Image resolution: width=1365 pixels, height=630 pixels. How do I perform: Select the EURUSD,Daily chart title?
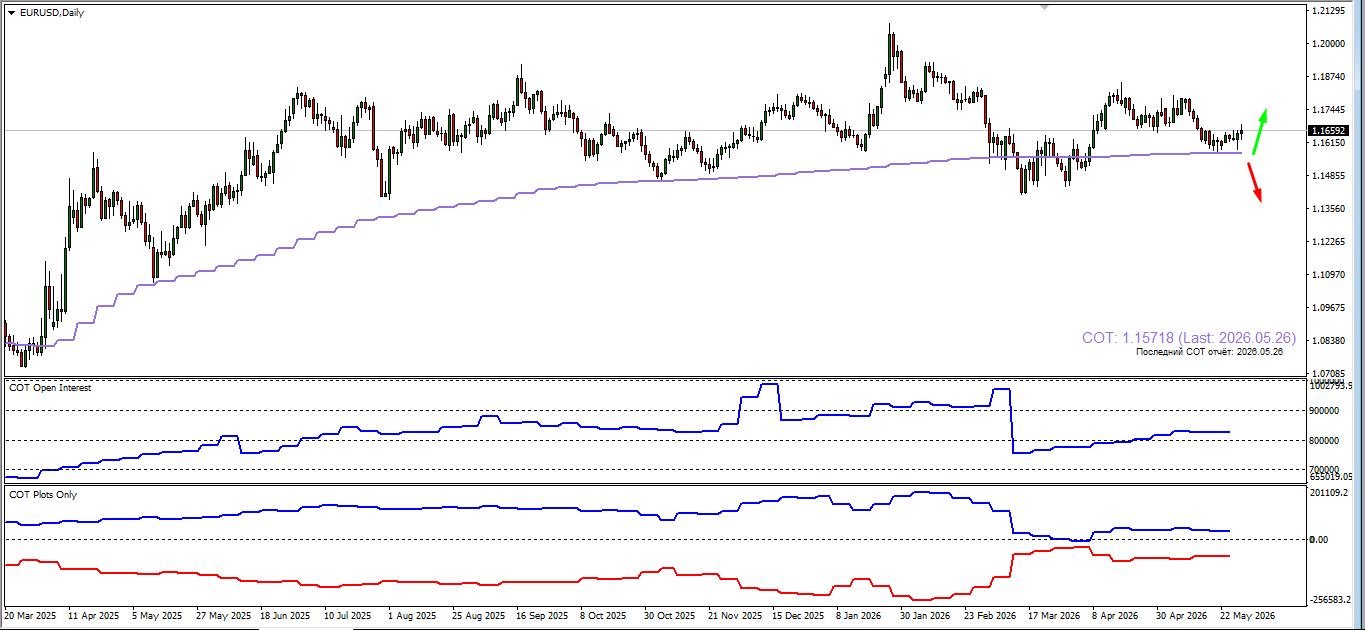pos(52,13)
